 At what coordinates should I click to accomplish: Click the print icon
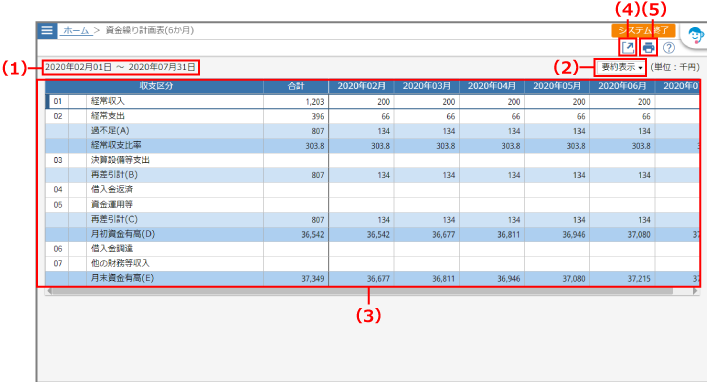pos(648,47)
